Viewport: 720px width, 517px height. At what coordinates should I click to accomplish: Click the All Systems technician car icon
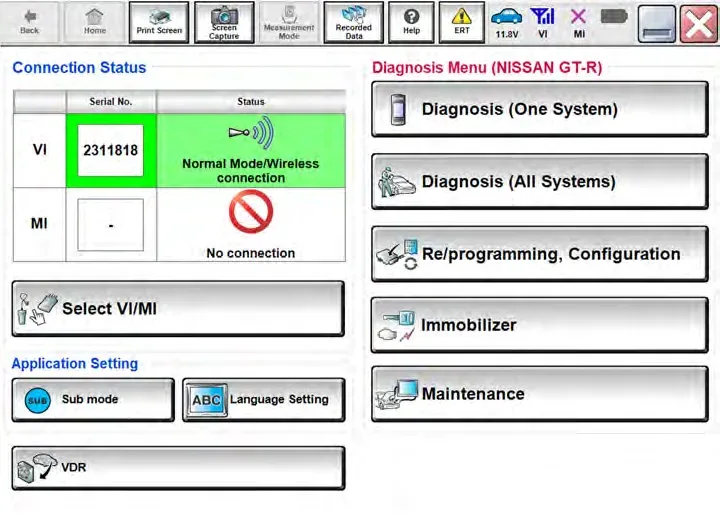tap(396, 182)
